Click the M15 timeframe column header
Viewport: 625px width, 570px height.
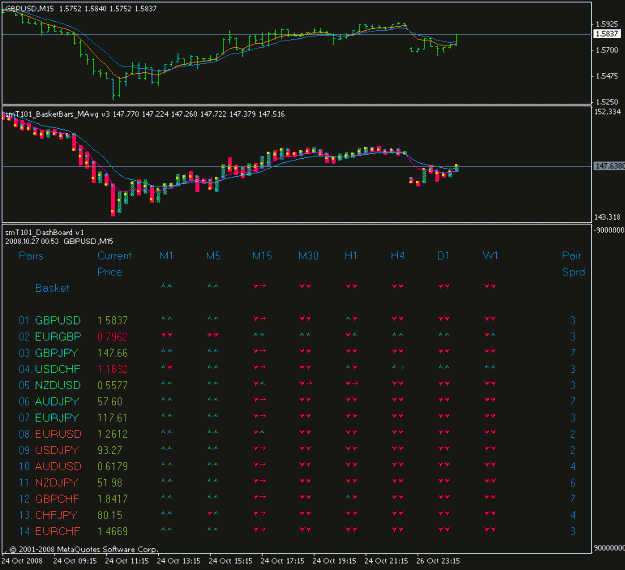point(262,256)
